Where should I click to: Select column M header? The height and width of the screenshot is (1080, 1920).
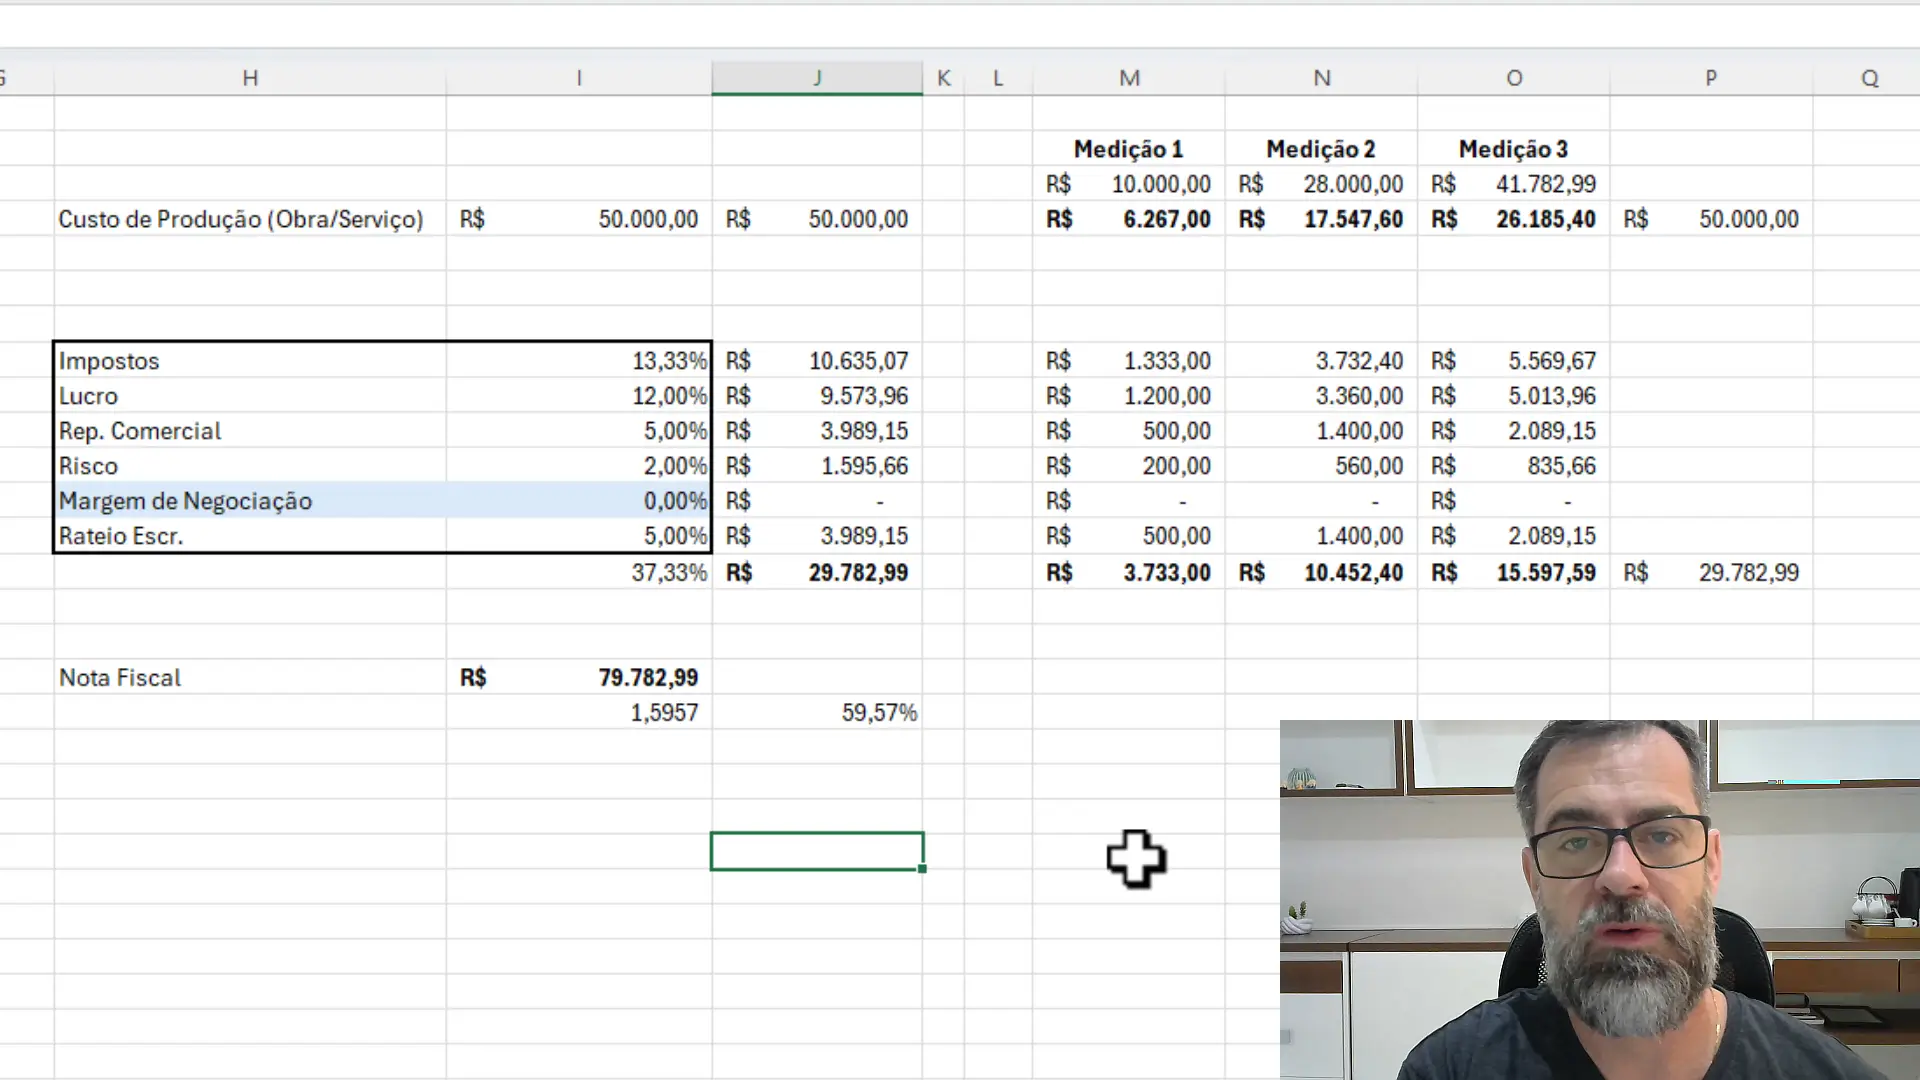[x=1129, y=78]
